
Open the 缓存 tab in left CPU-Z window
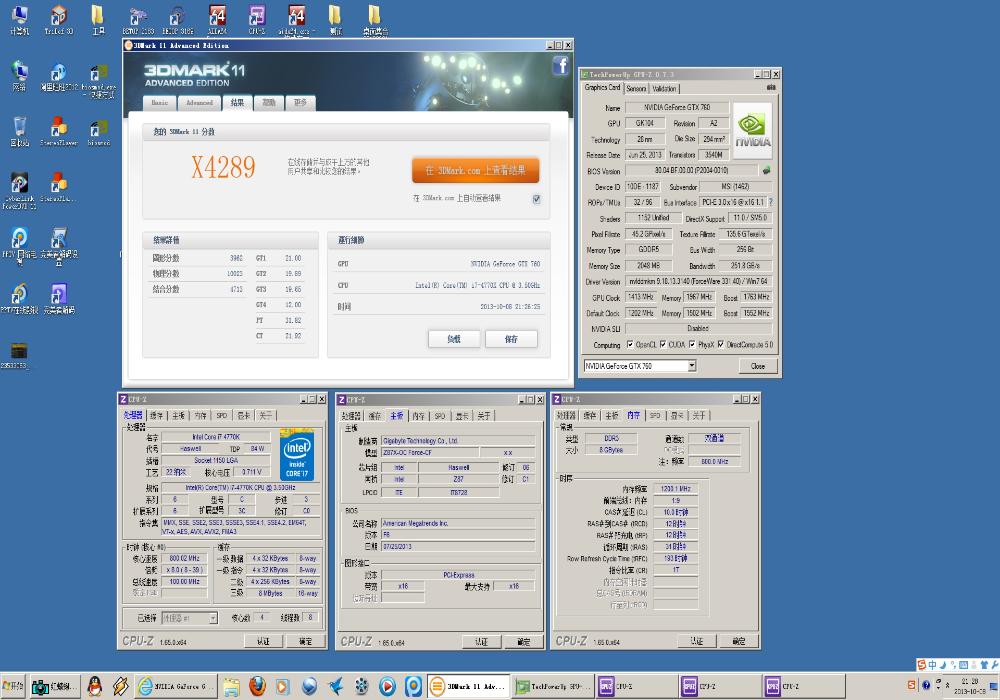(156, 416)
